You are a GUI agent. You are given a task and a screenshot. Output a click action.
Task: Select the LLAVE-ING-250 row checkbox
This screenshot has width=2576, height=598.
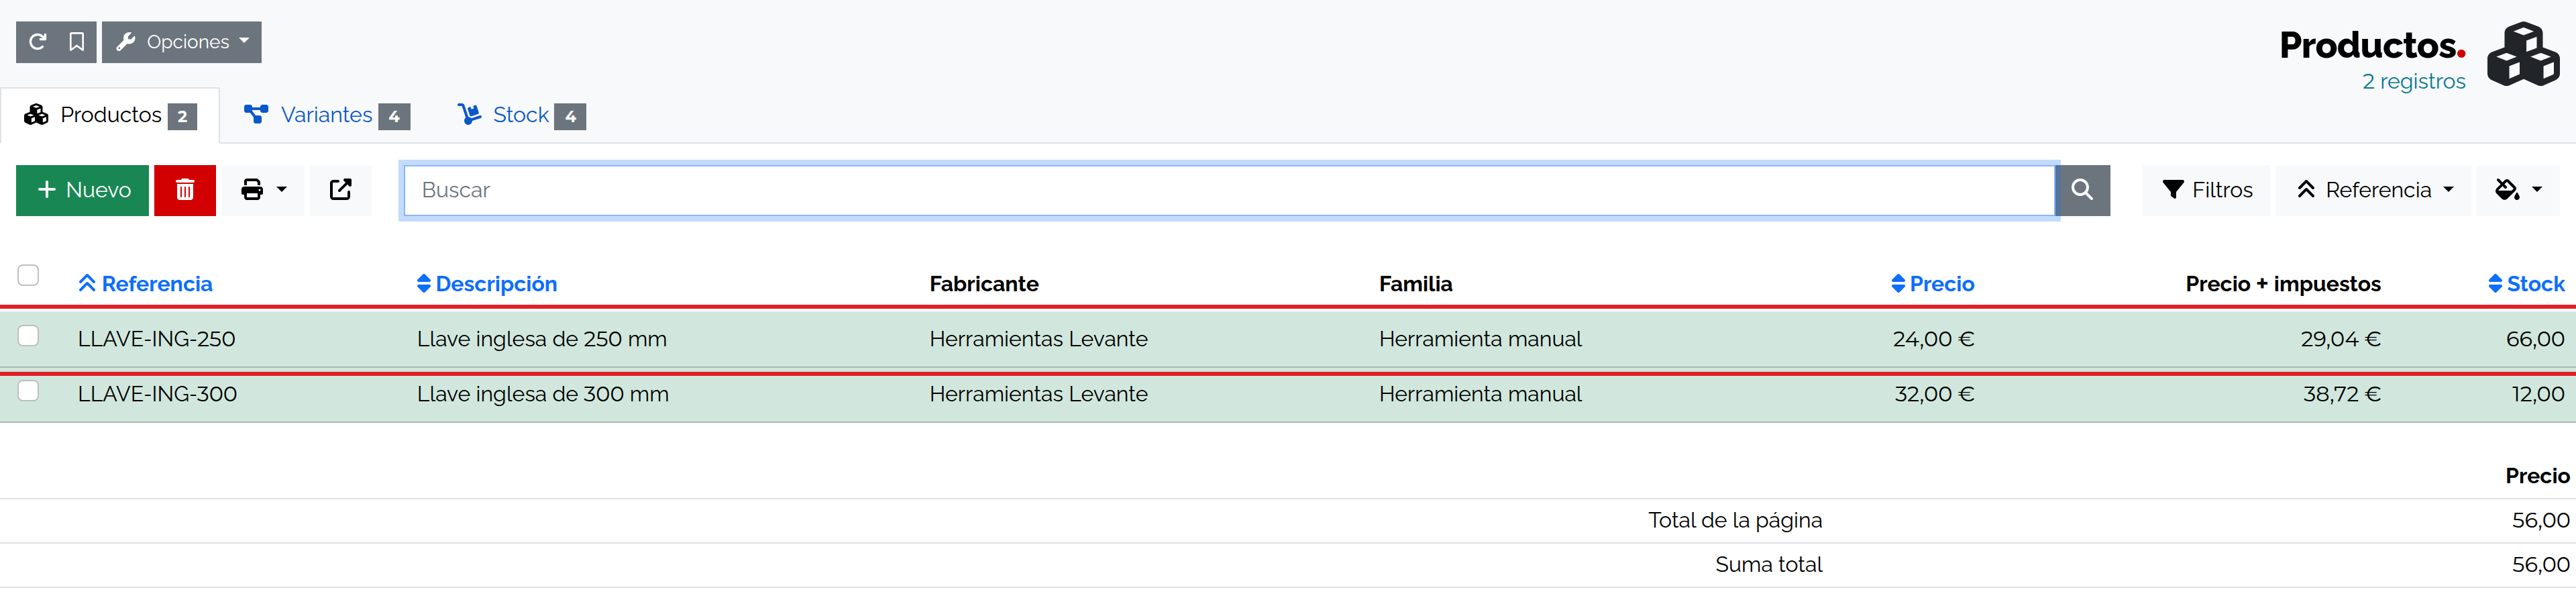[x=28, y=336]
